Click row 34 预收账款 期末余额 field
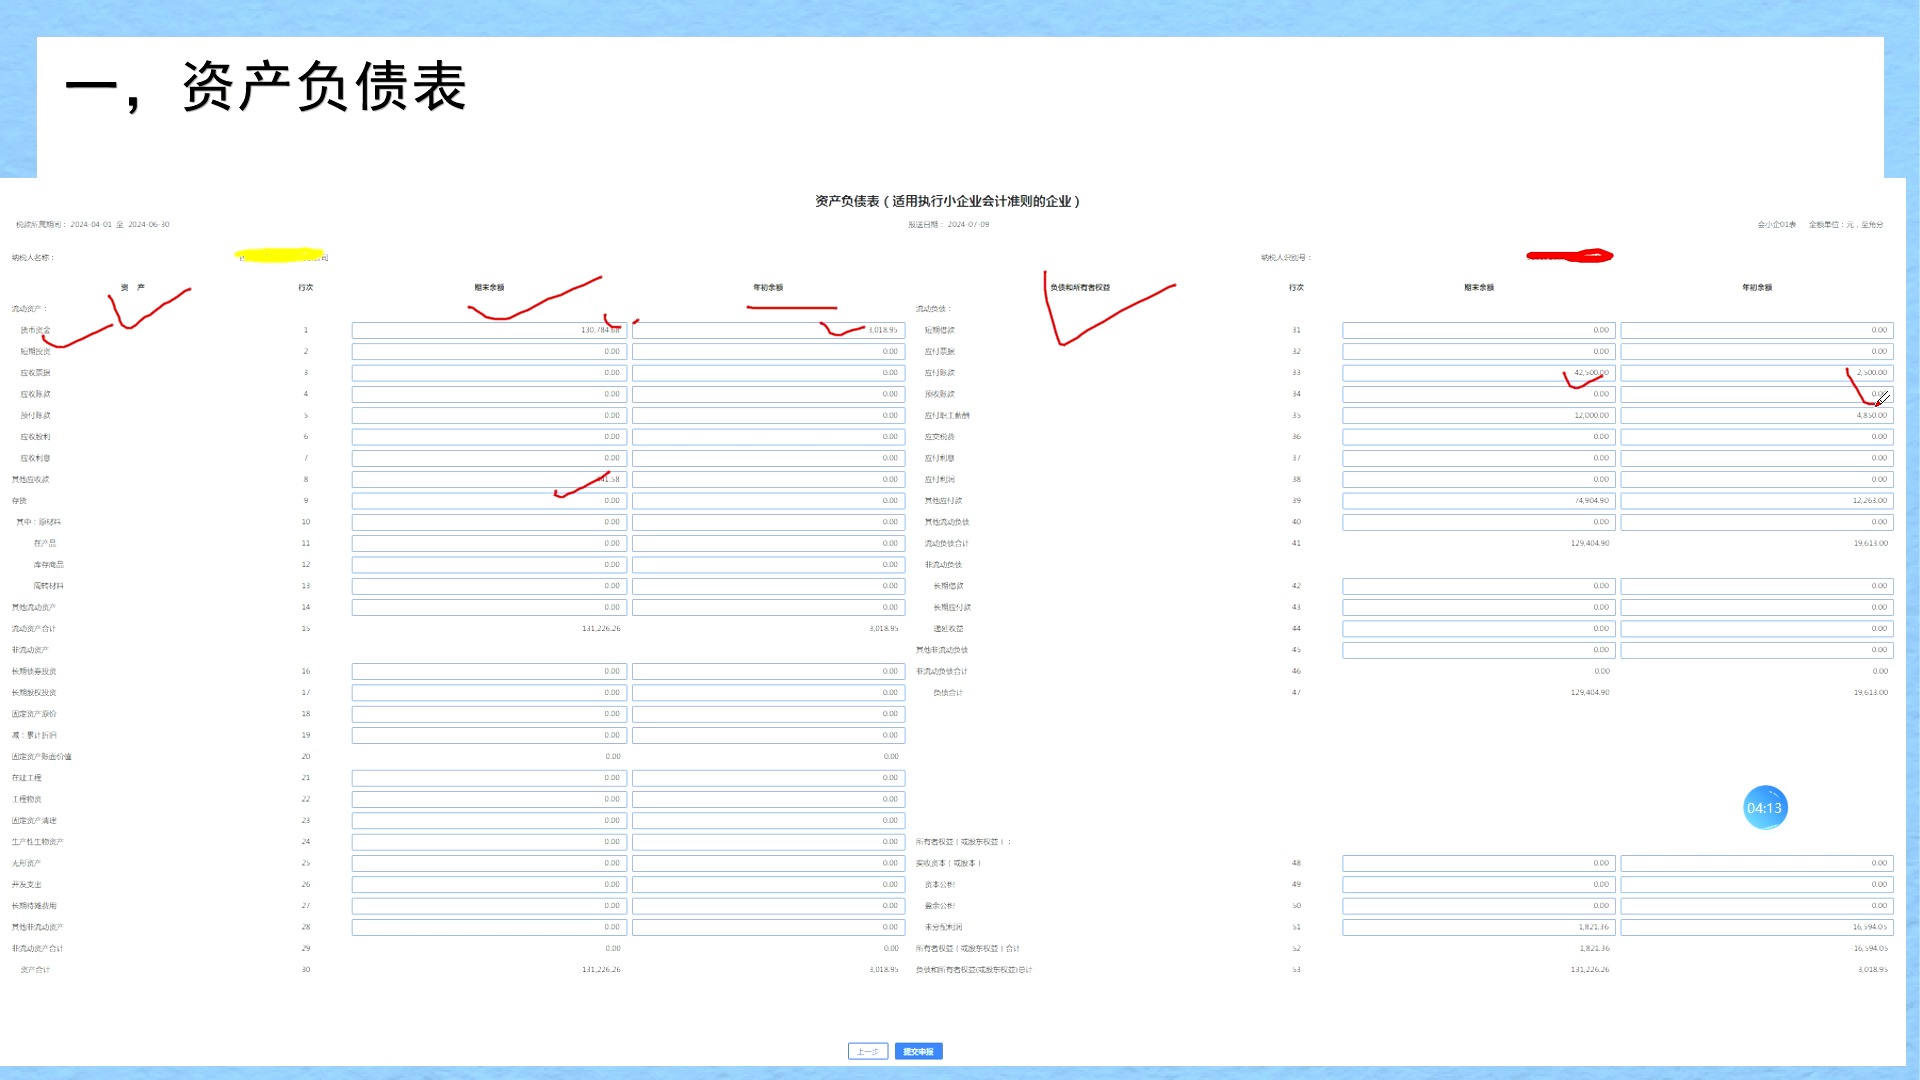 pos(1479,394)
